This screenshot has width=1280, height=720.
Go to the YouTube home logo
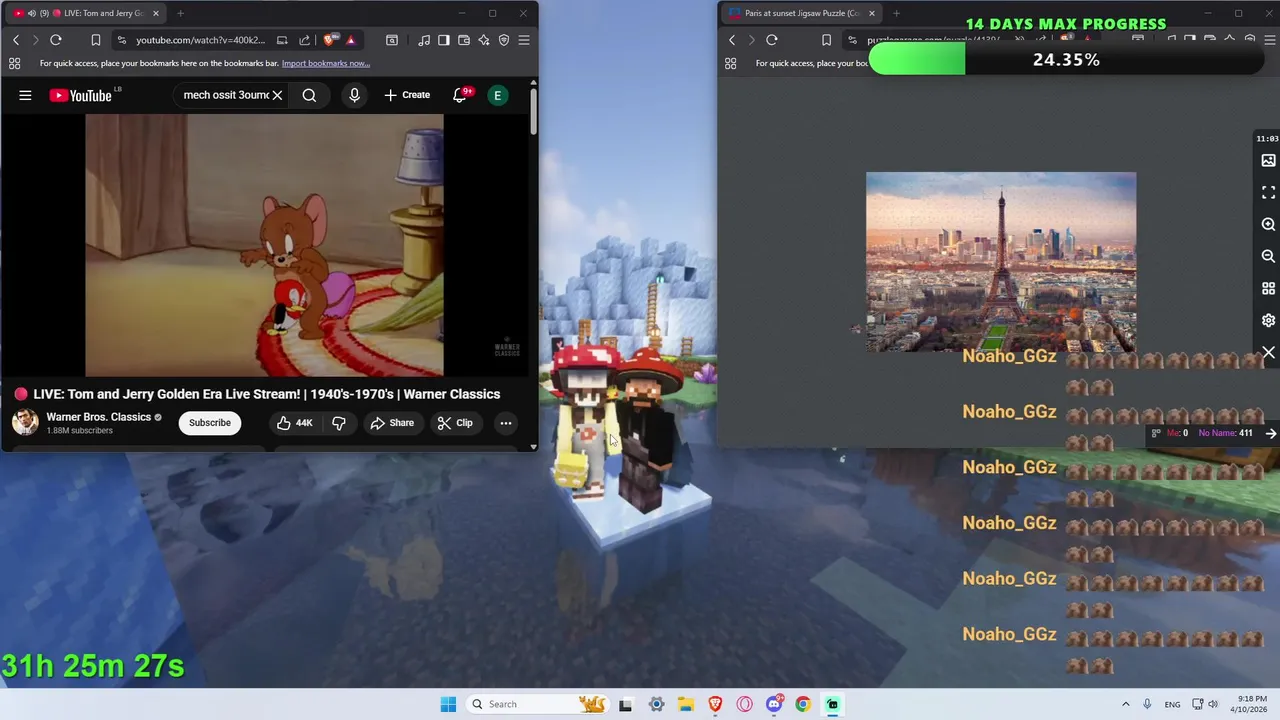pos(80,95)
